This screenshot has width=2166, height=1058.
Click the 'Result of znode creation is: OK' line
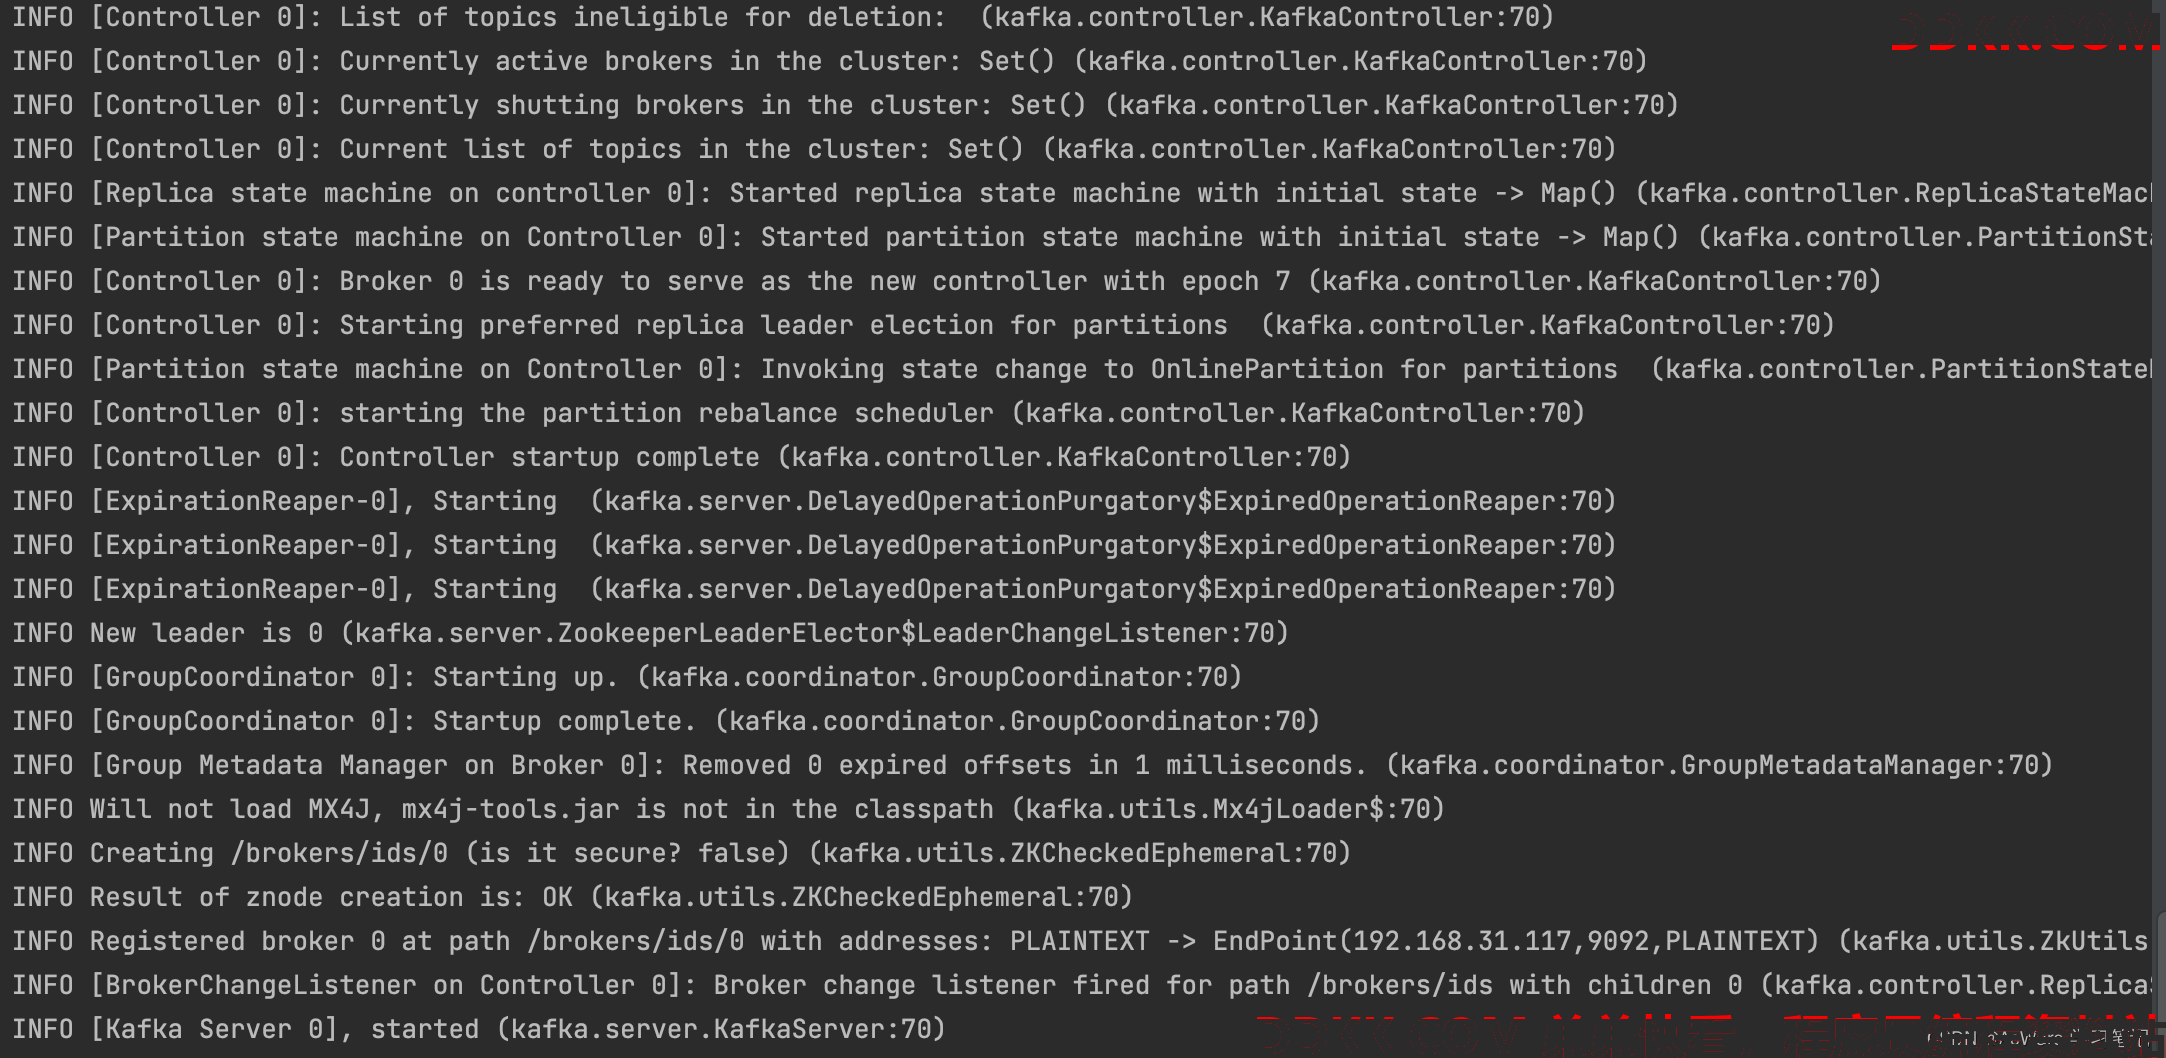pos(572,897)
